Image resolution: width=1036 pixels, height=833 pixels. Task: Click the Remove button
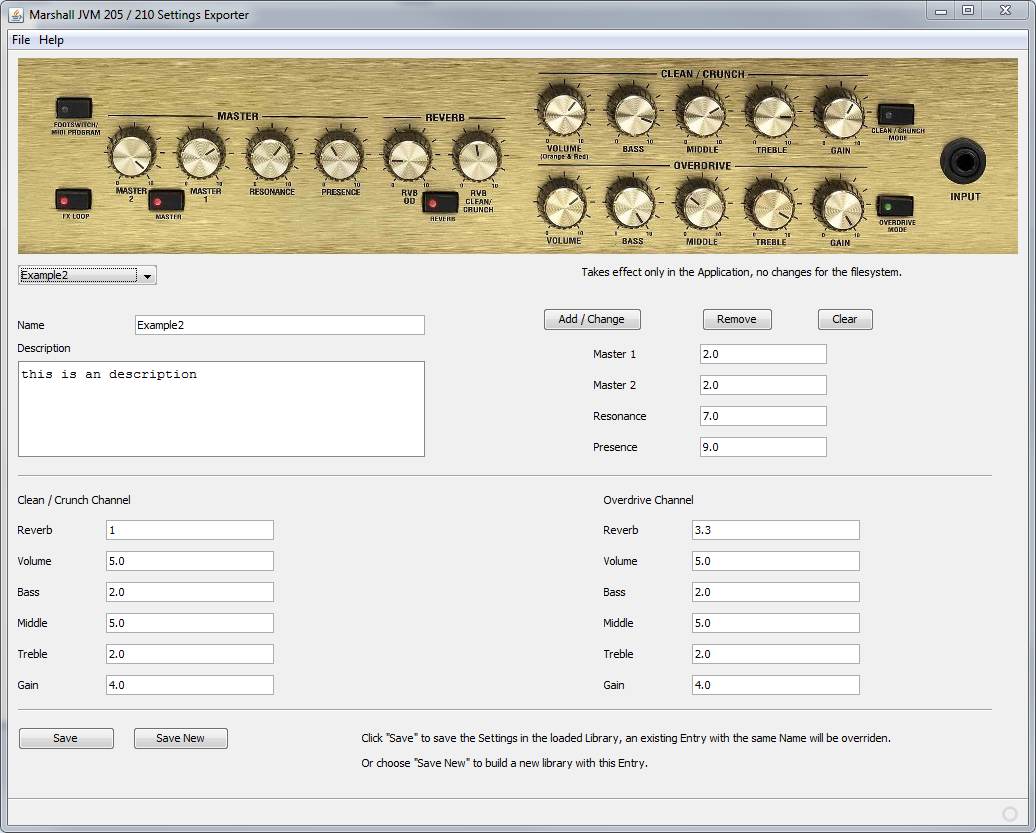coord(737,319)
